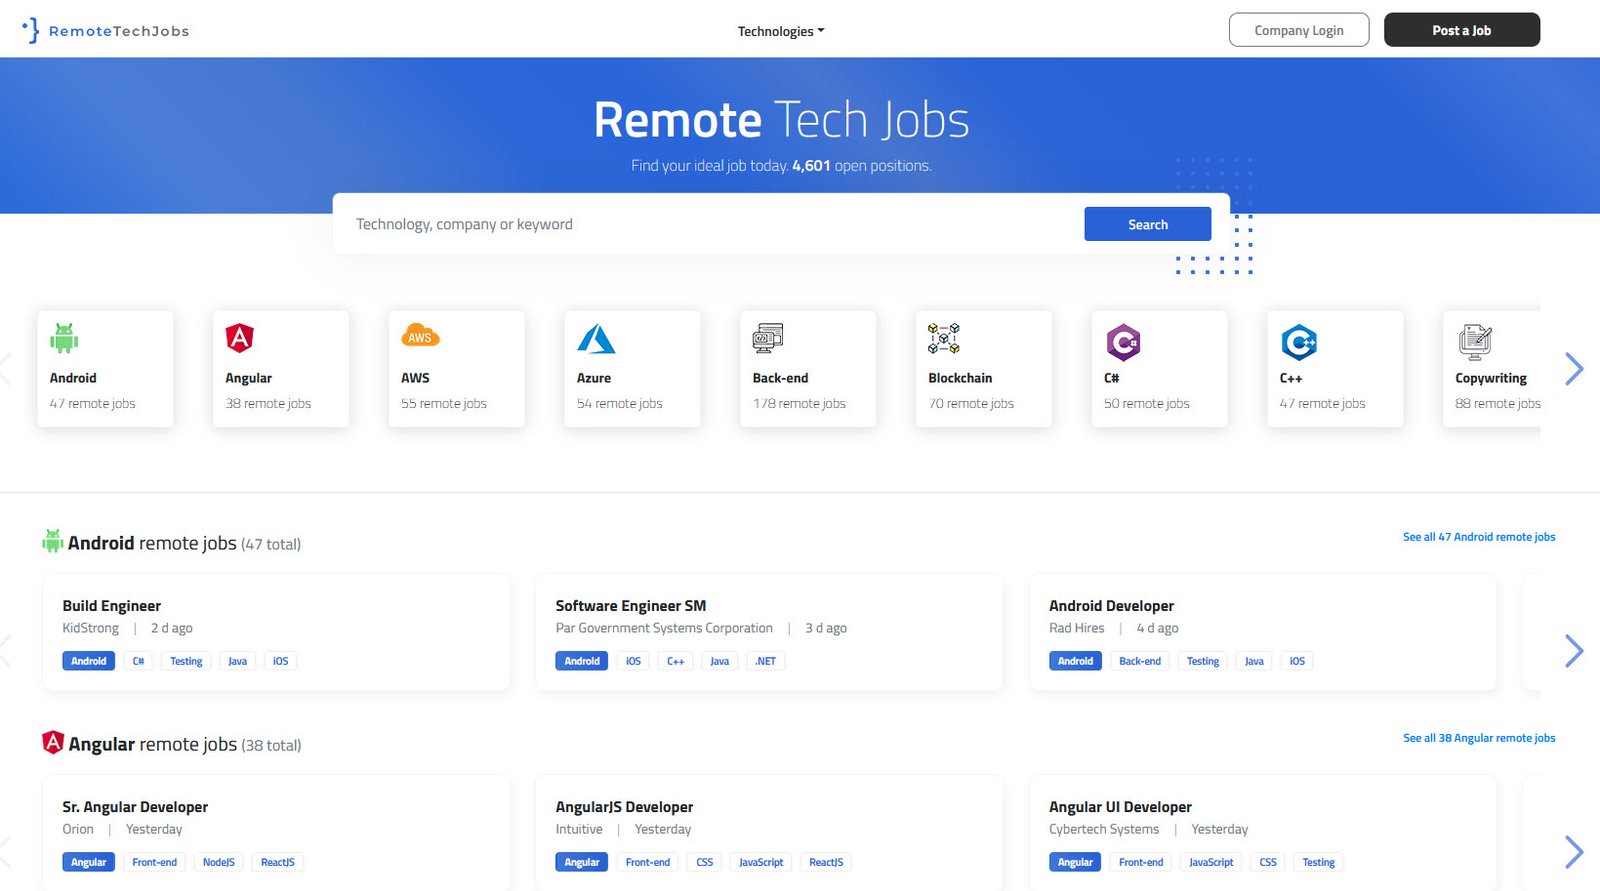Click Par Government Systems Corporation company name
The width and height of the screenshot is (1600, 891).
(664, 628)
